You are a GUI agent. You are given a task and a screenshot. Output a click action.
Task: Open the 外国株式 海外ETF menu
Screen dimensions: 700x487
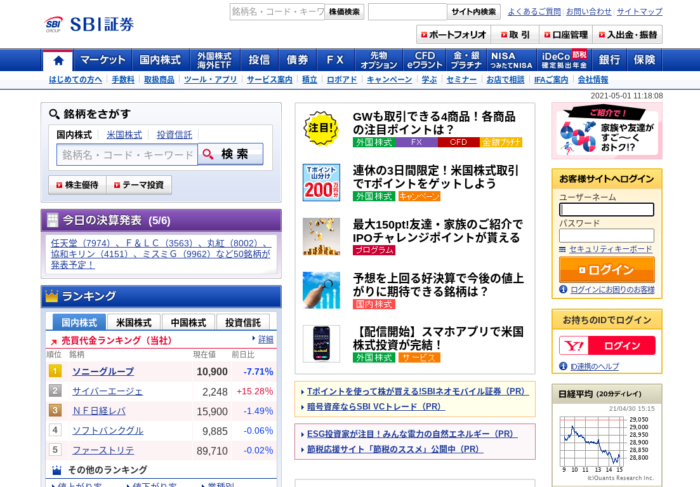(214, 60)
